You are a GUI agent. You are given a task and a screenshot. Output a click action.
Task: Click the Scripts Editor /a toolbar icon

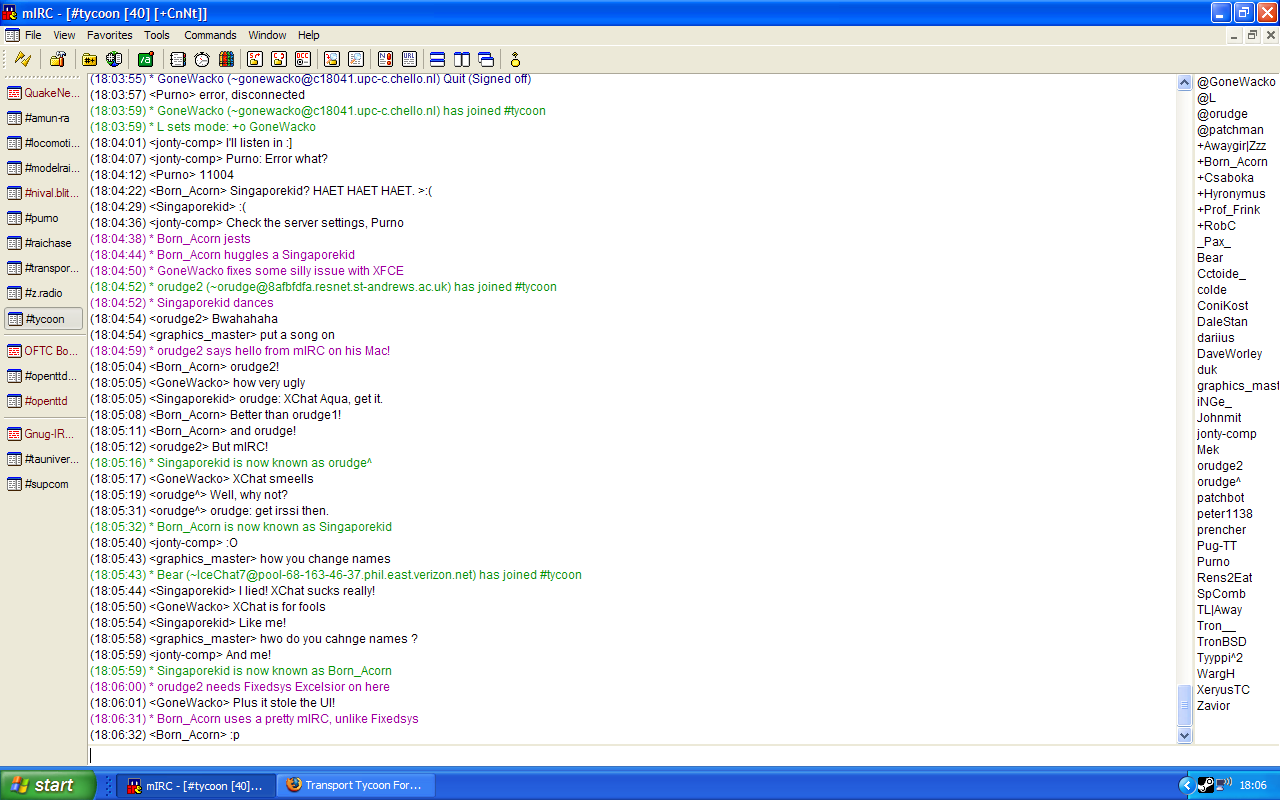click(x=146, y=59)
